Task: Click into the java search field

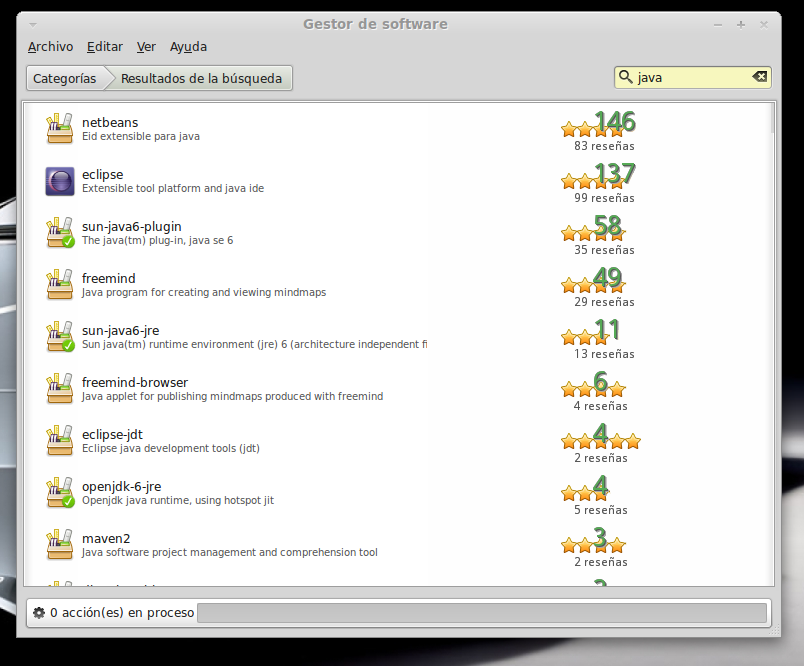Action: click(x=693, y=77)
